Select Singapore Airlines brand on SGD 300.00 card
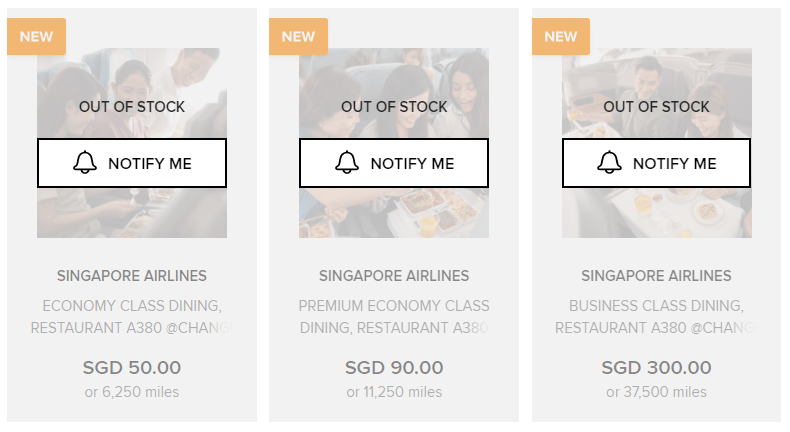Viewport: 790px width, 432px height. (657, 275)
